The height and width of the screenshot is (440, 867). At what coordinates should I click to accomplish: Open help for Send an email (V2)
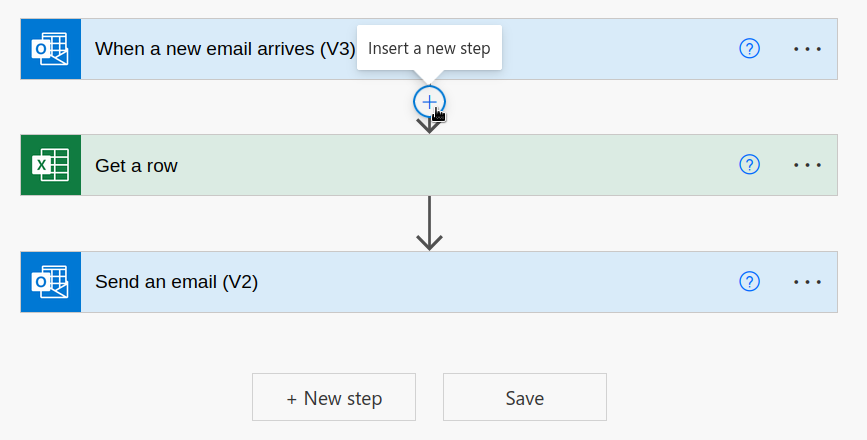pyautogui.click(x=749, y=281)
